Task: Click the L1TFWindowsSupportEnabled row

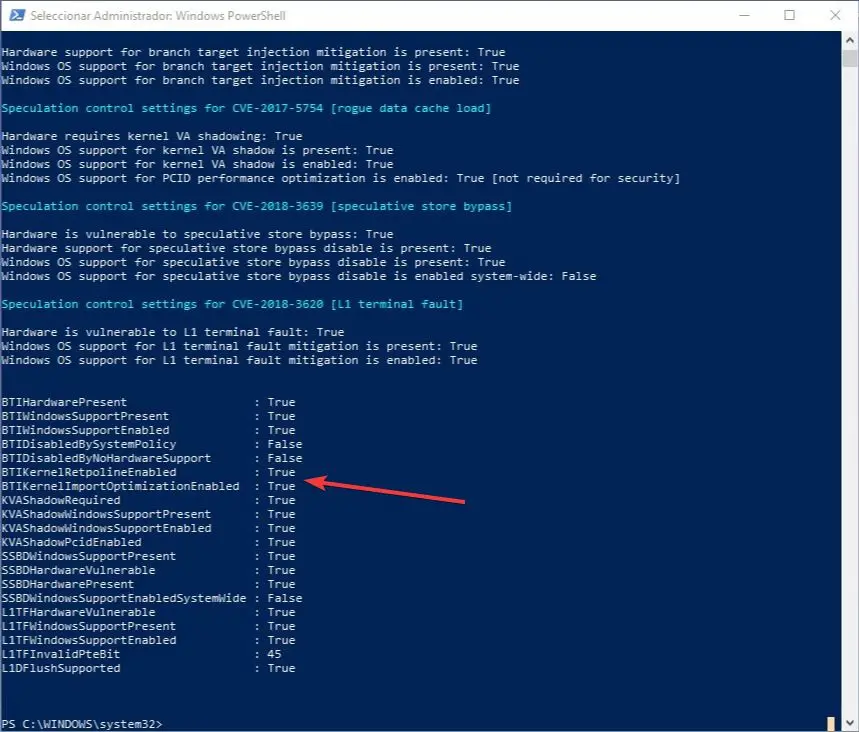Action: tap(148, 640)
